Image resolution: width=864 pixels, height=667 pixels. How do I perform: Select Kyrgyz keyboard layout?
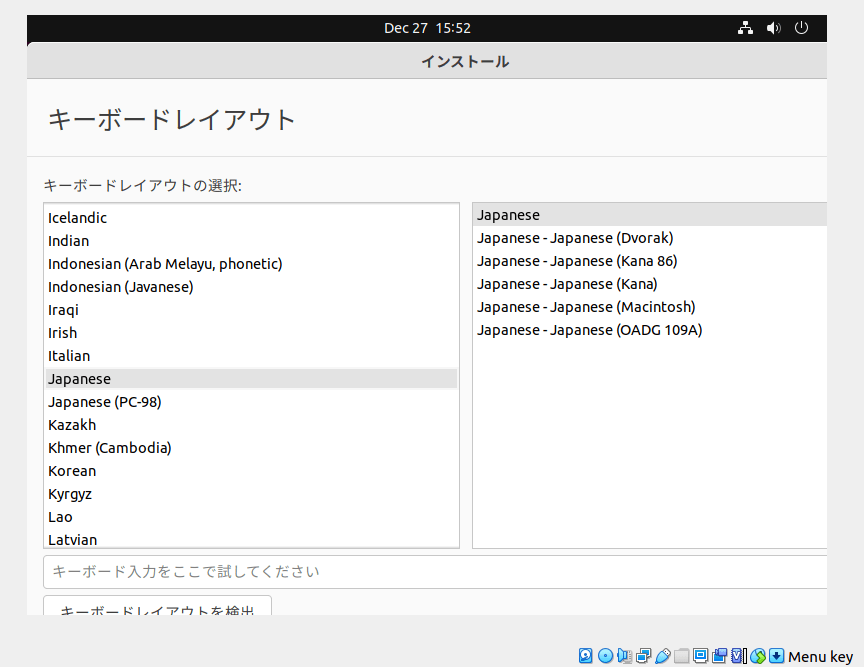coord(251,494)
